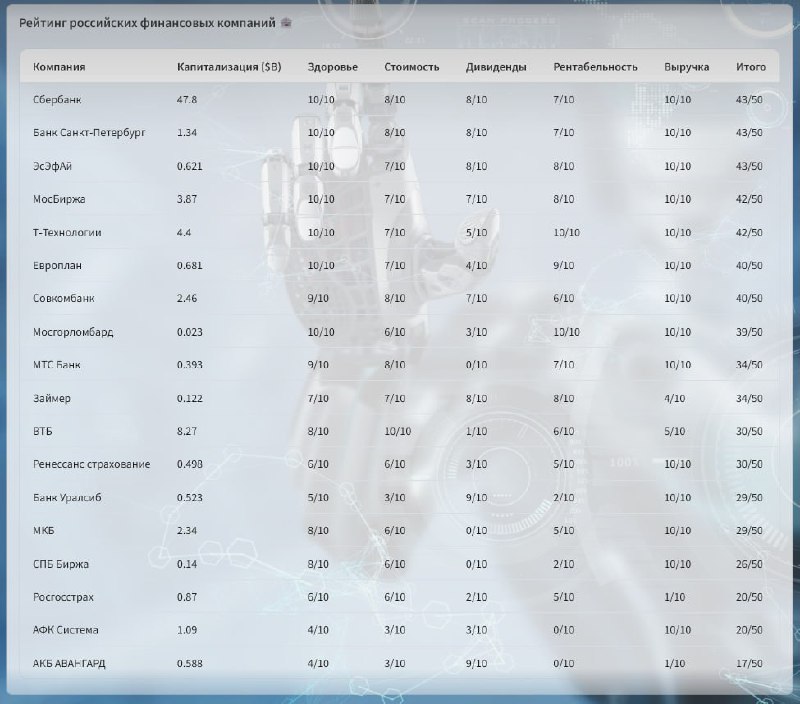Click Росгосстрах capitalization 0.87

(187, 597)
